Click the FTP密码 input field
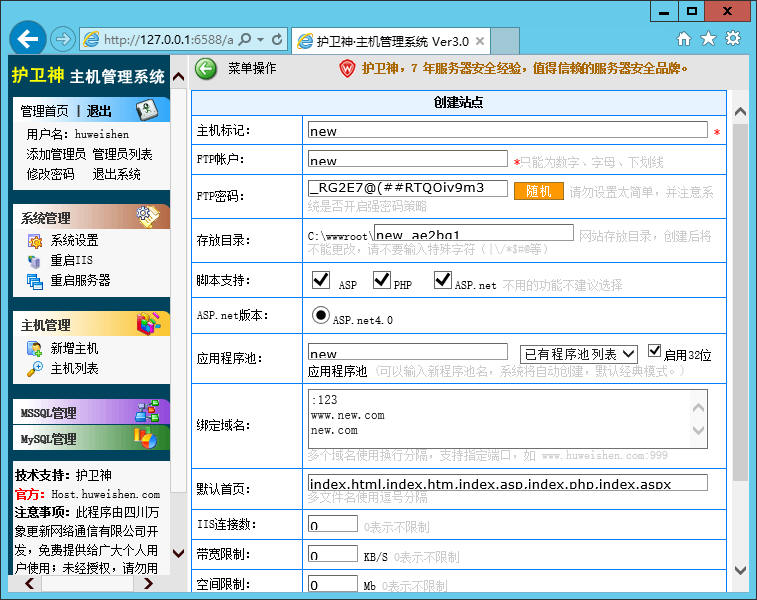Viewport: 757px width, 600px height. tap(407, 188)
